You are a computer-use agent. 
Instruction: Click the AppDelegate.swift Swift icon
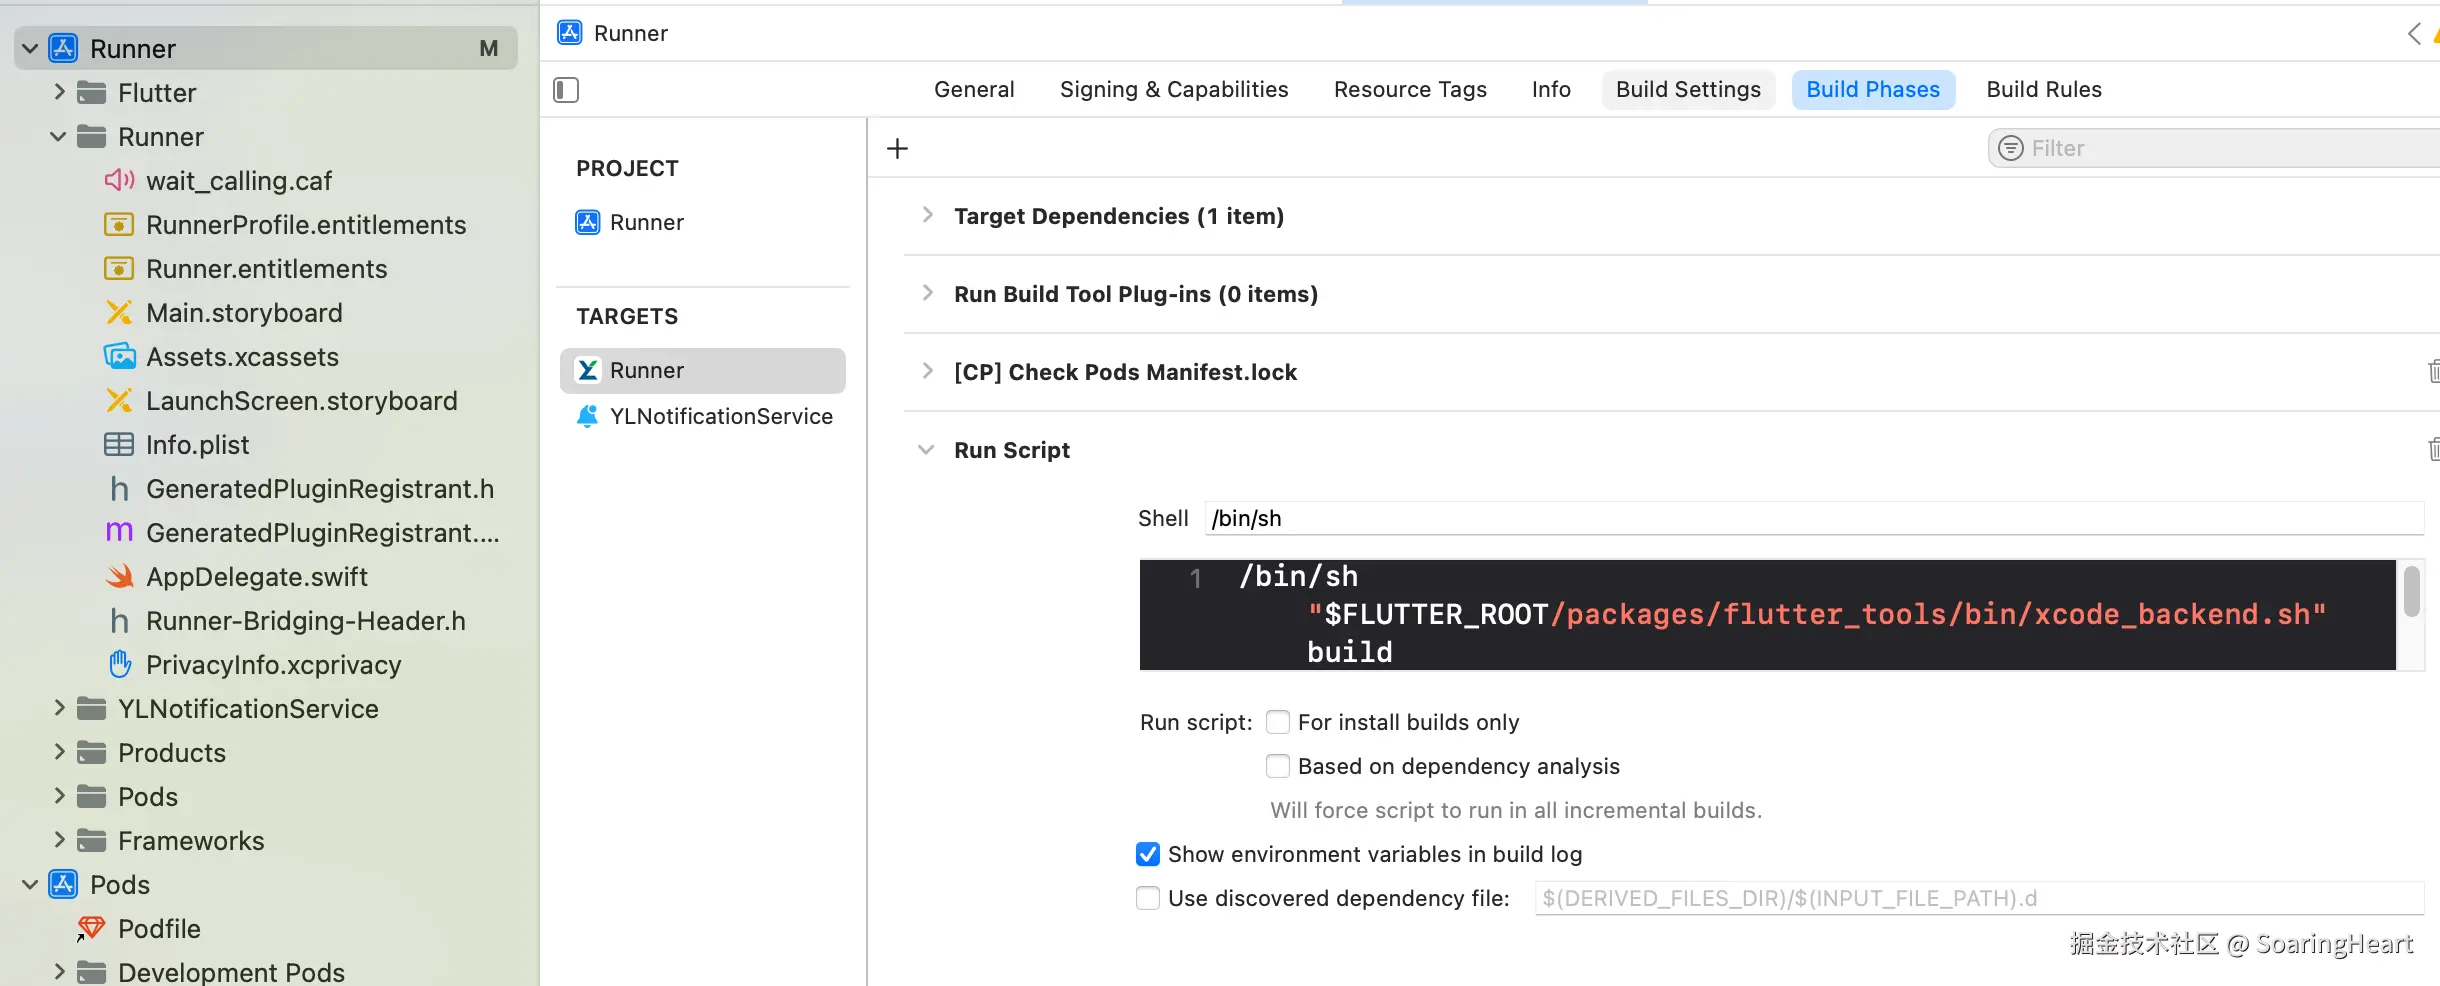[119, 576]
